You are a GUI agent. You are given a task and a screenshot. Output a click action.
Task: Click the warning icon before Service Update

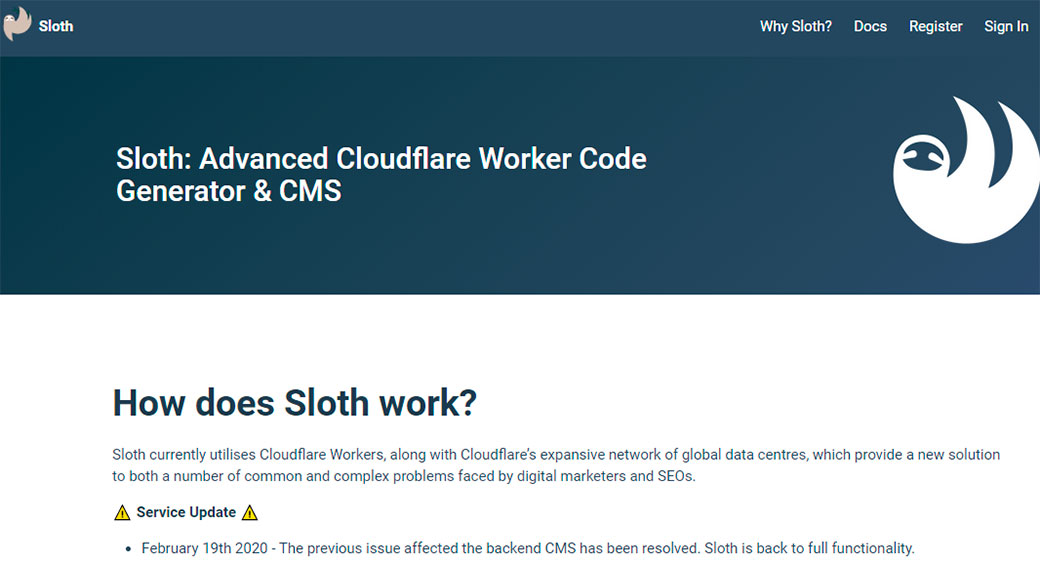122,513
